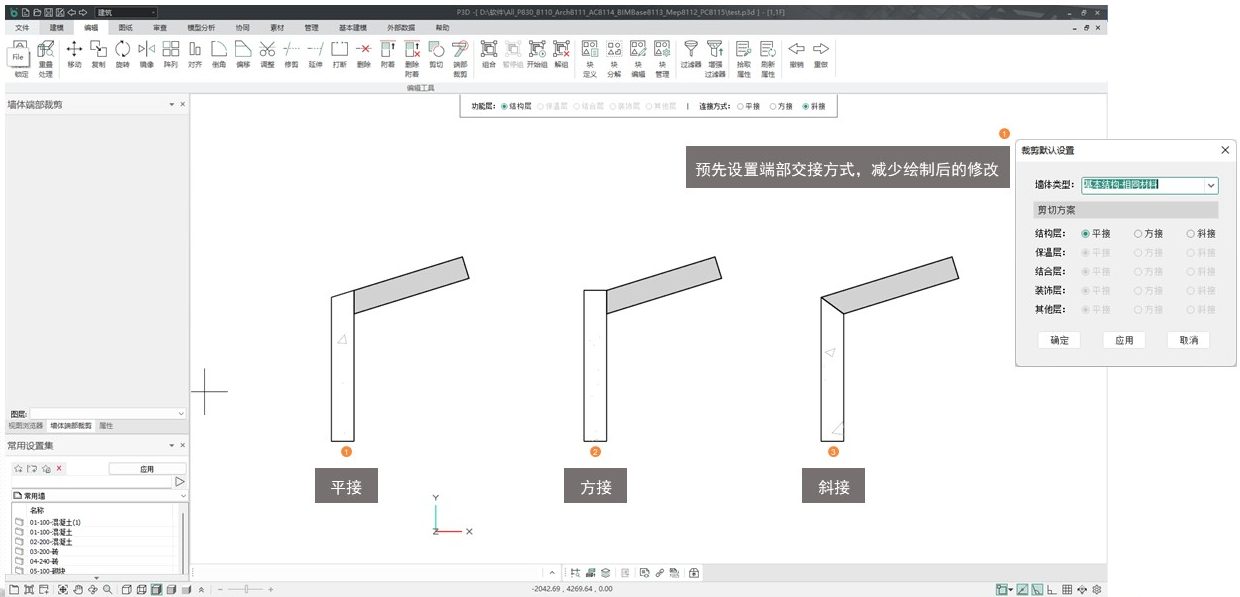Select 结构层 in the 功能层 bar
The height and width of the screenshot is (597, 1240).
pyautogui.click(x=517, y=106)
